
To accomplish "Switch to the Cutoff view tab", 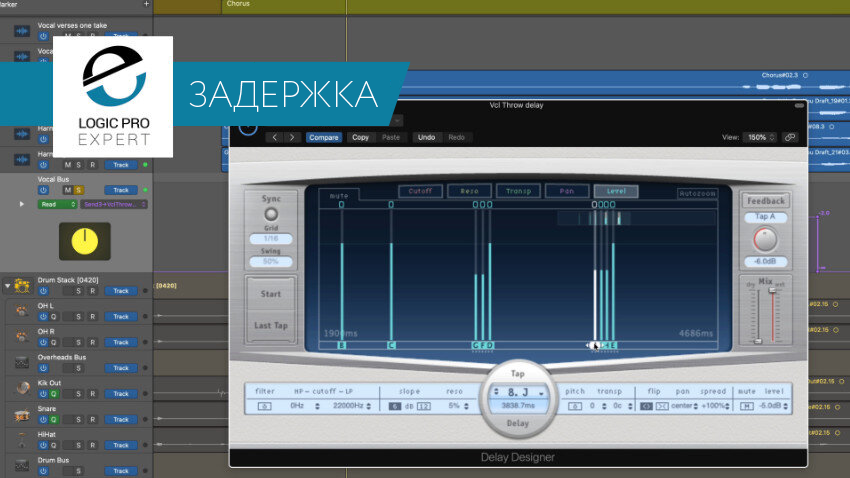I will click(421, 191).
